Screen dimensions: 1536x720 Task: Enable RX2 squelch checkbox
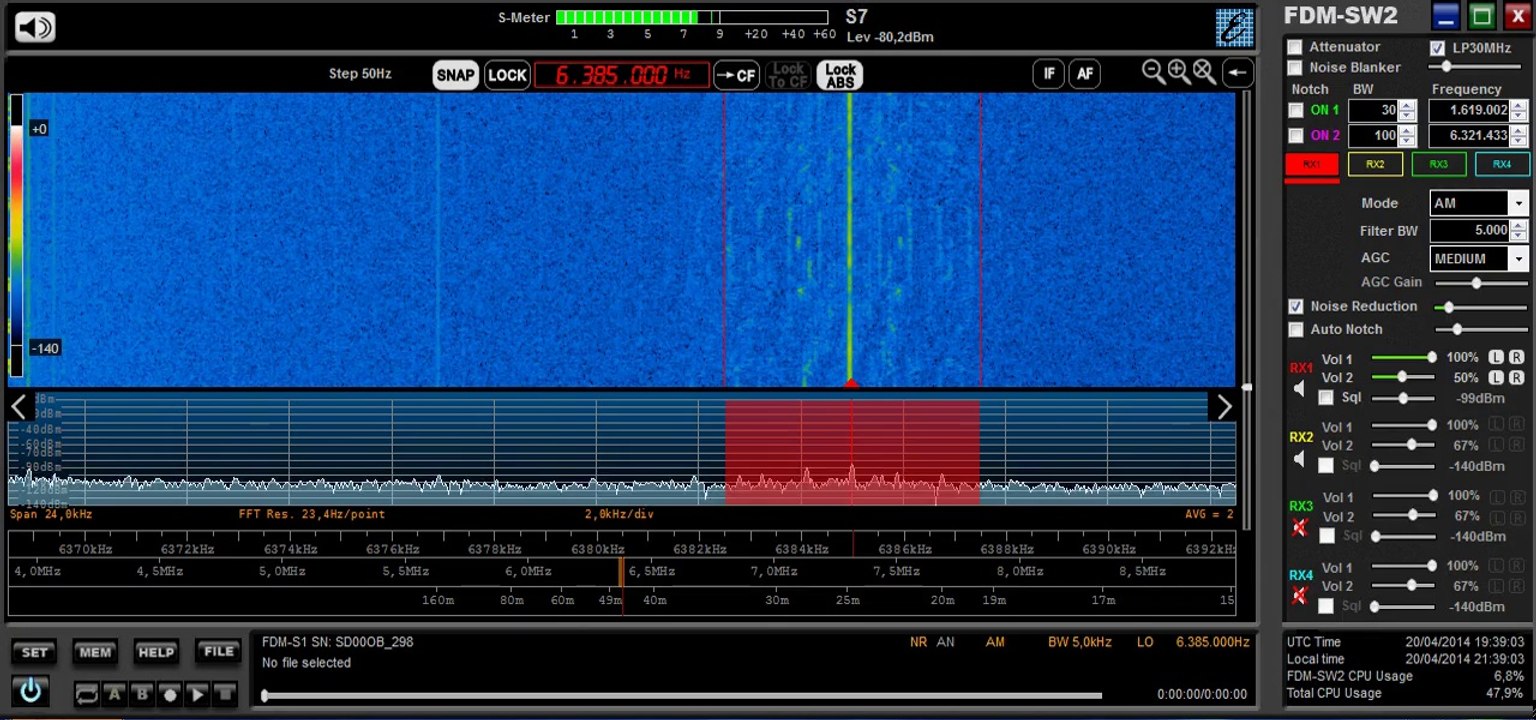tap(1326, 465)
